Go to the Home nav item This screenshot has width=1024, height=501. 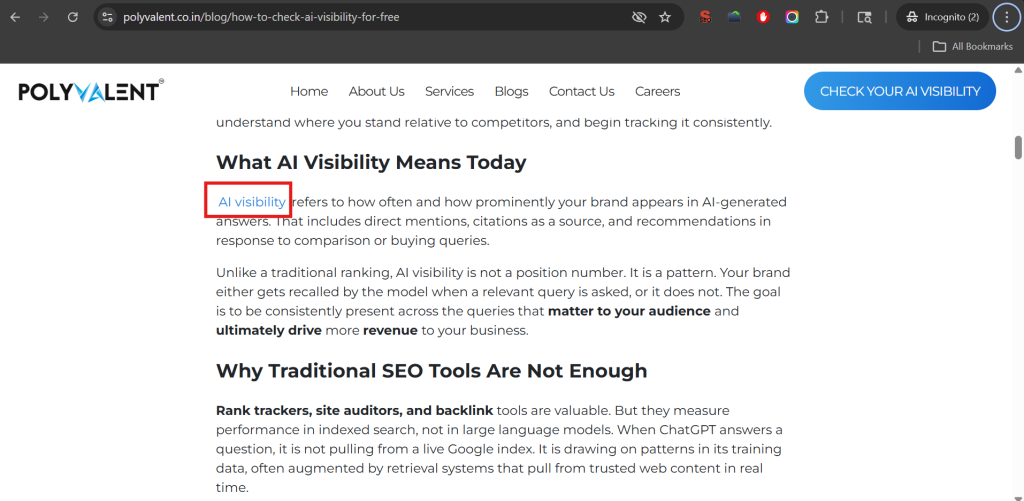[x=309, y=91]
